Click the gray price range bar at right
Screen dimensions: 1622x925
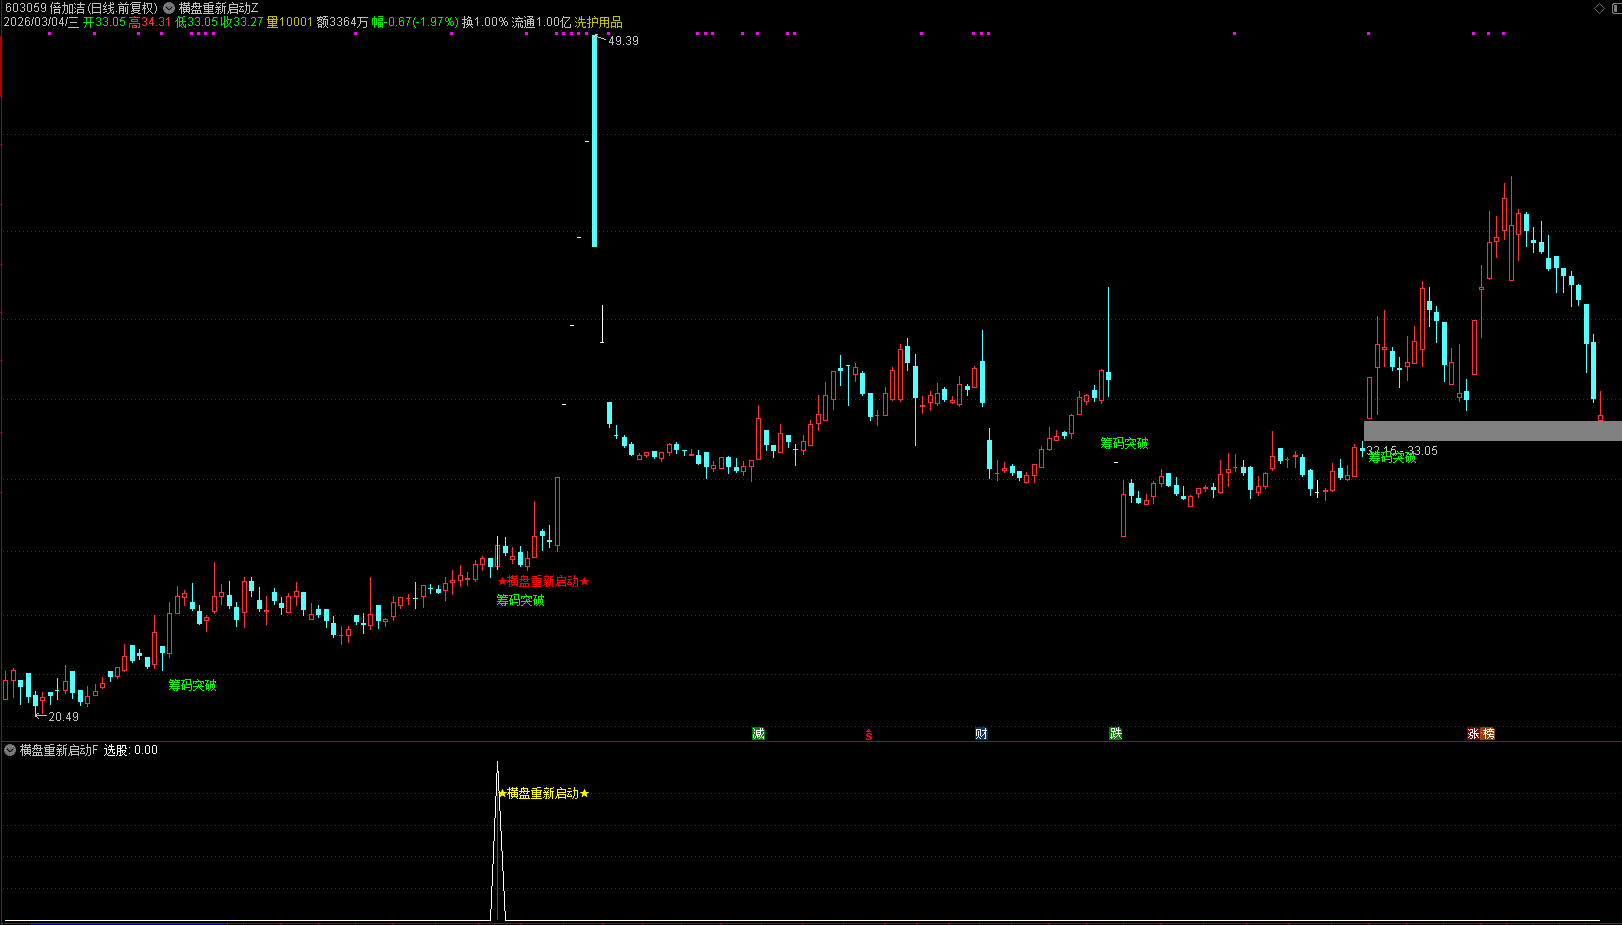tap(1492, 431)
